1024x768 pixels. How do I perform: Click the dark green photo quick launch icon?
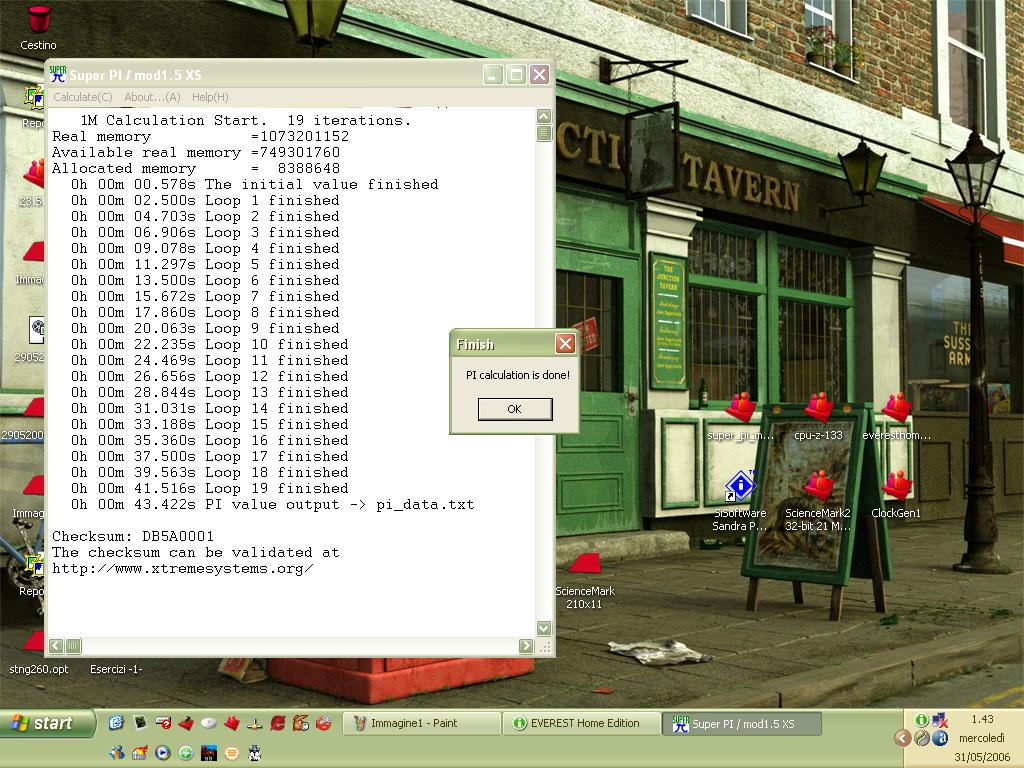140,722
